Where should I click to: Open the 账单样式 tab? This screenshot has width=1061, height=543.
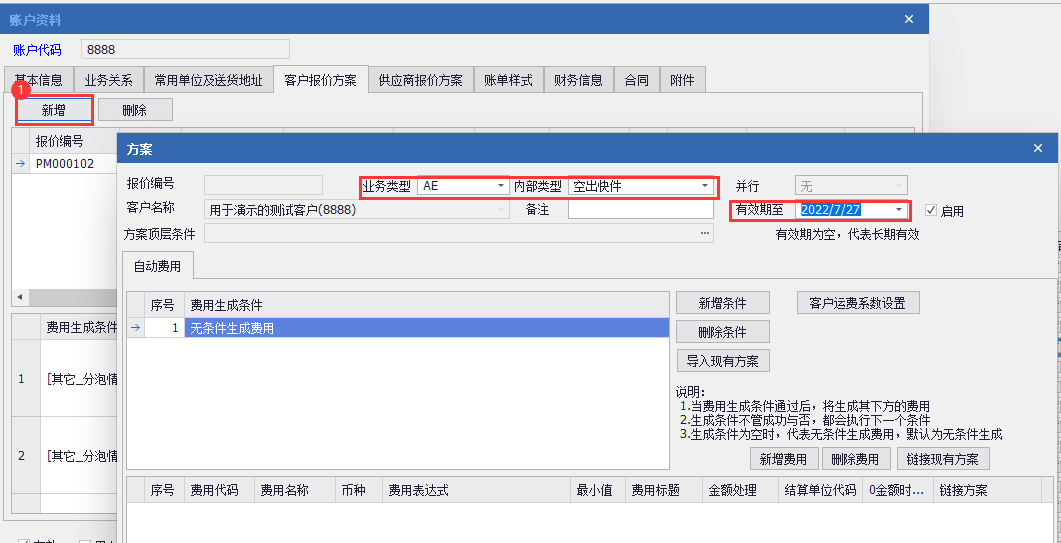[508, 80]
